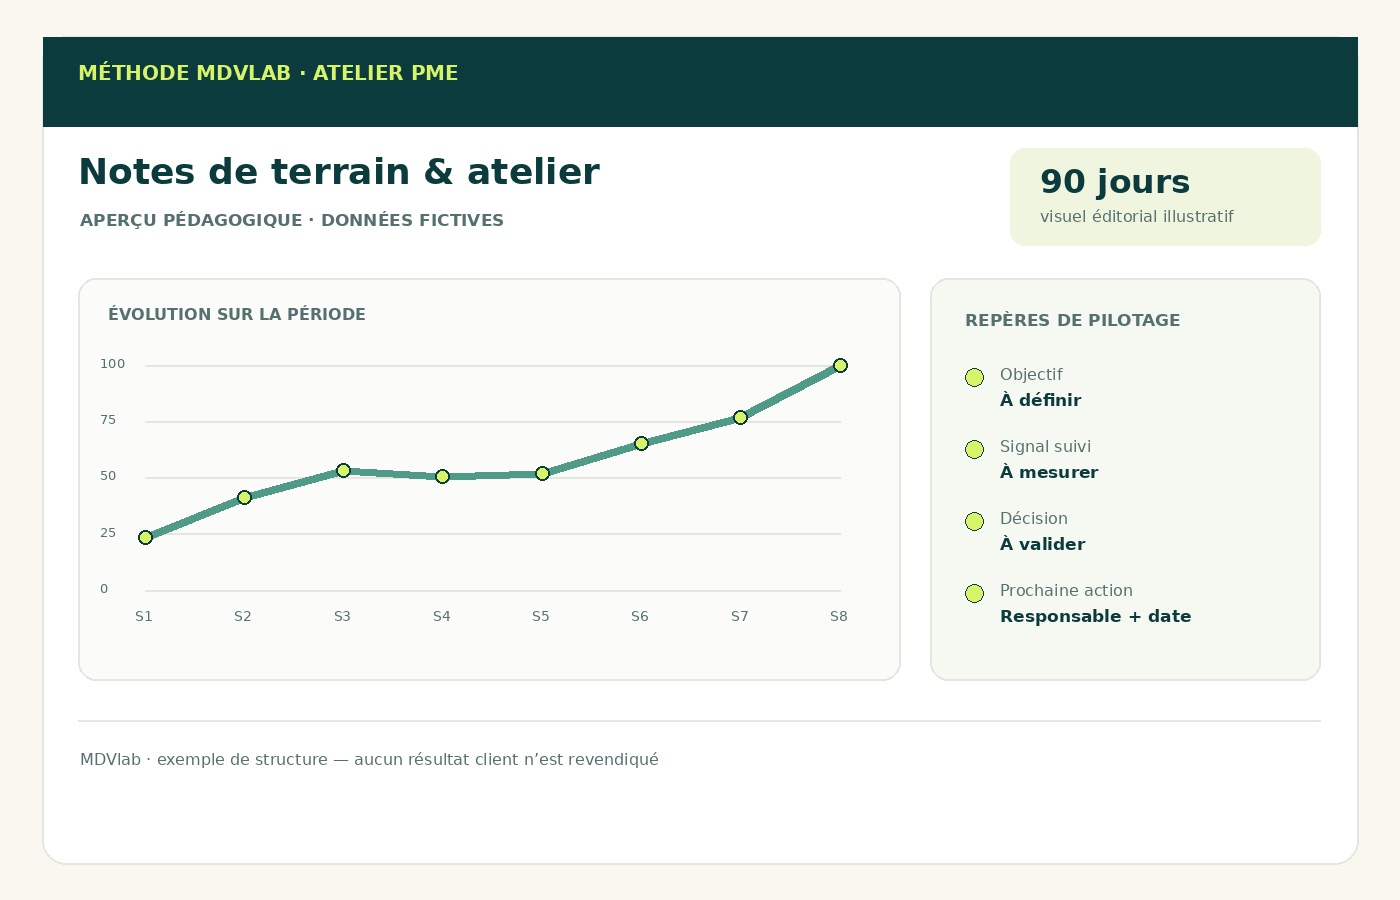
Task: Click the header text "MÉTHODE MDVLAB · ATELIER PME"
Action: (x=268, y=73)
